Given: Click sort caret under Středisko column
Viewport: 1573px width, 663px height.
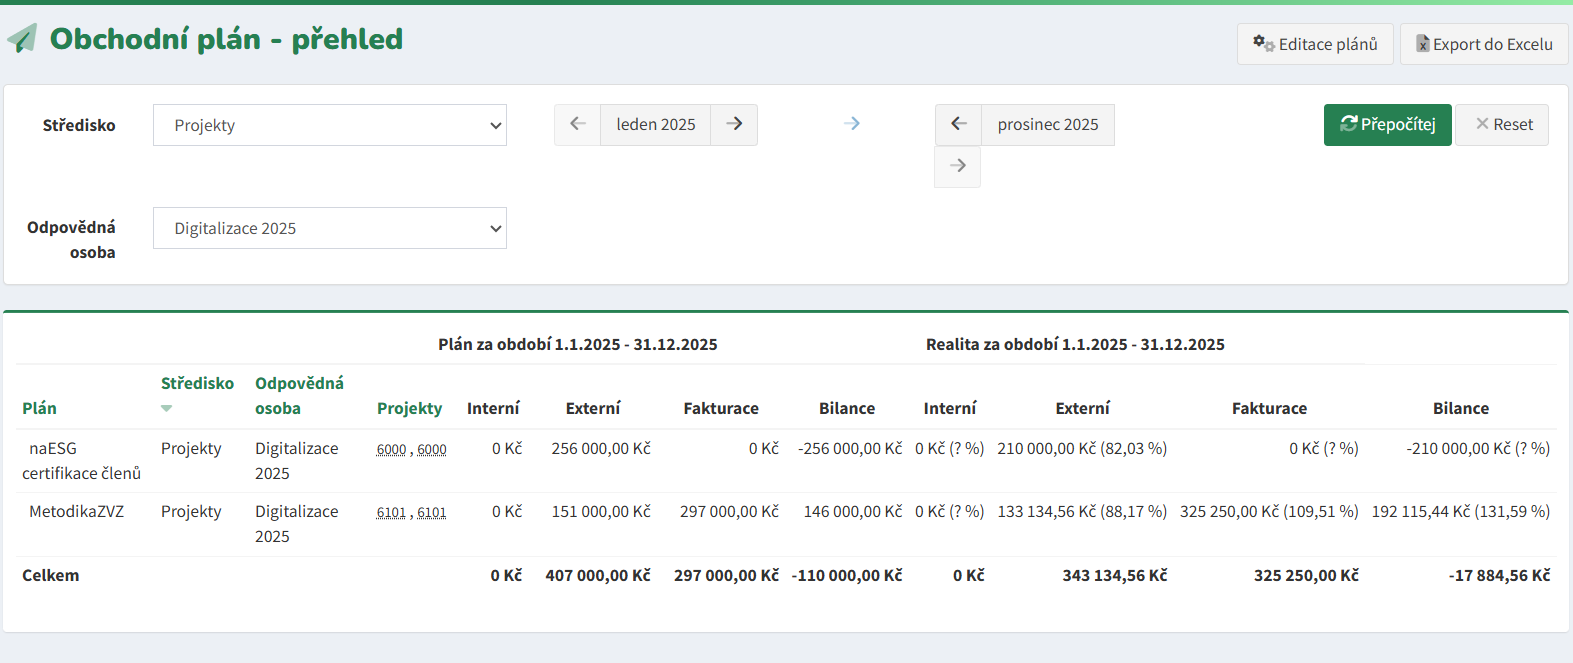Looking at the screenshot, I should [x=166, y=408].
